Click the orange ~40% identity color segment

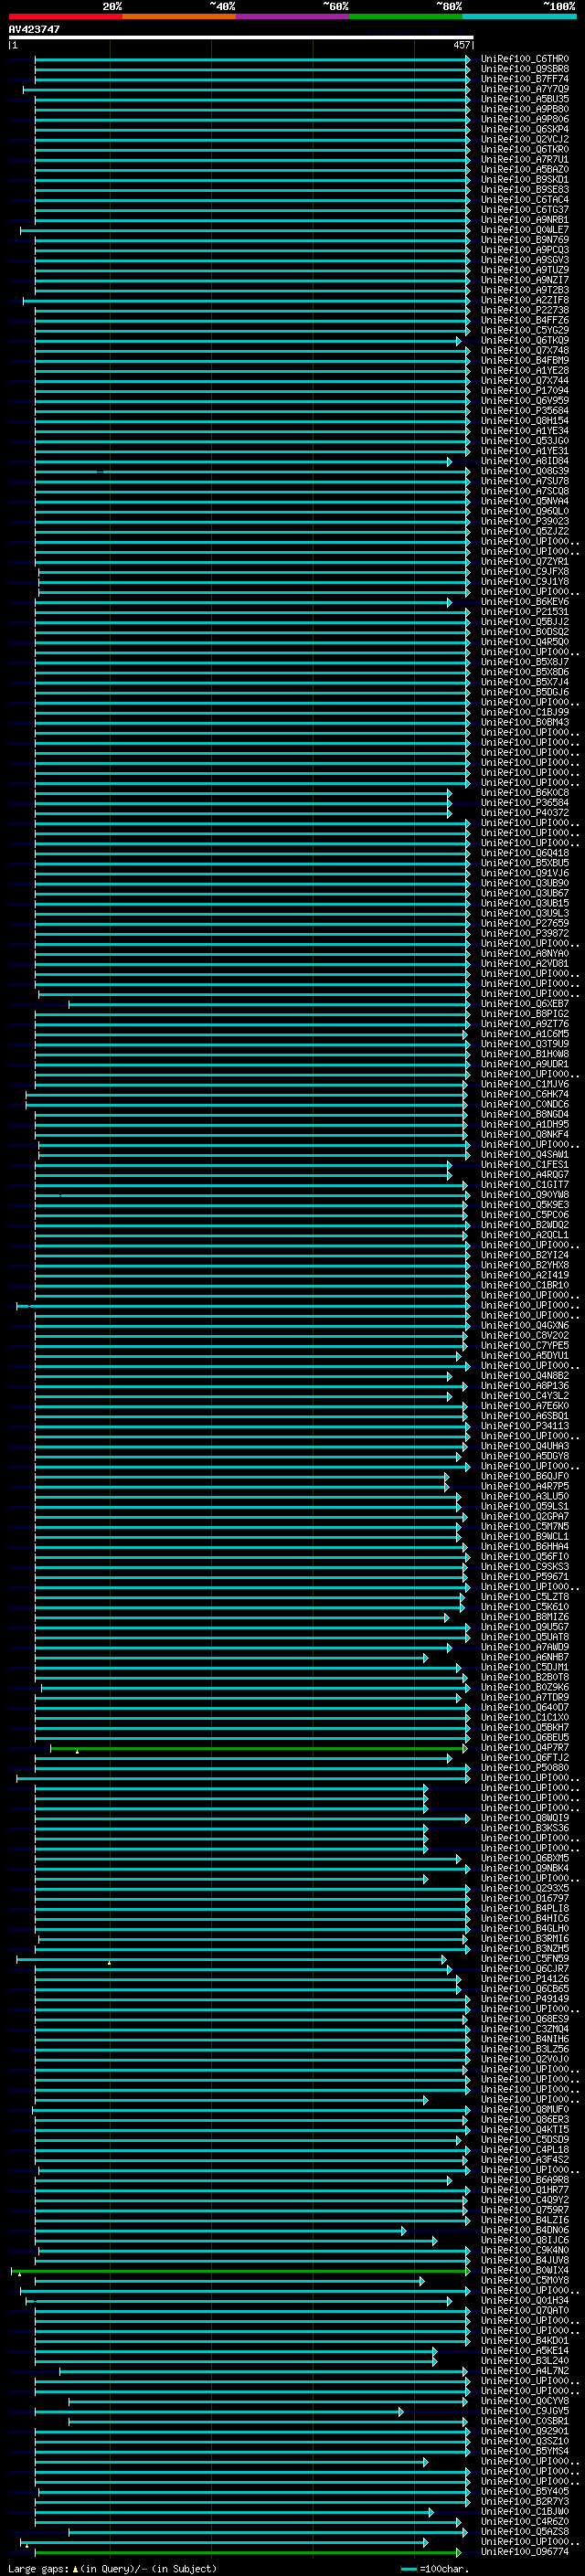pyautogui.click(x=179, y=16)
